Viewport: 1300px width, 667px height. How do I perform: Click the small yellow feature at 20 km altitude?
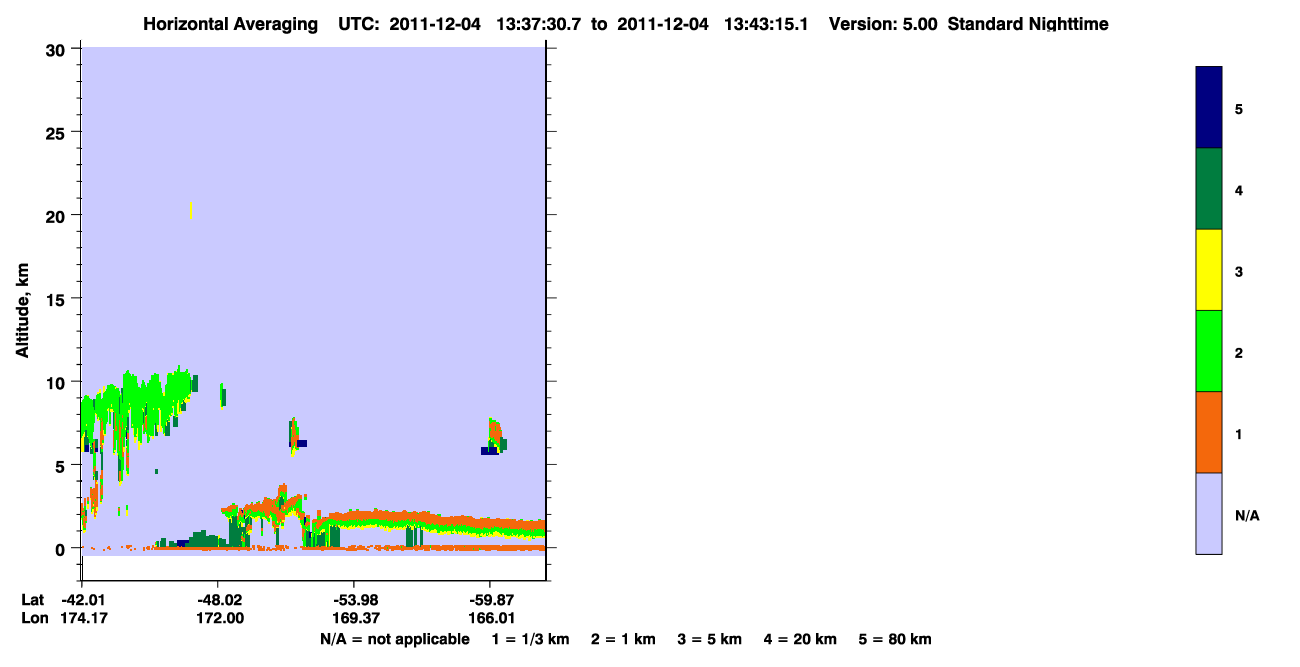pos(190,210)
